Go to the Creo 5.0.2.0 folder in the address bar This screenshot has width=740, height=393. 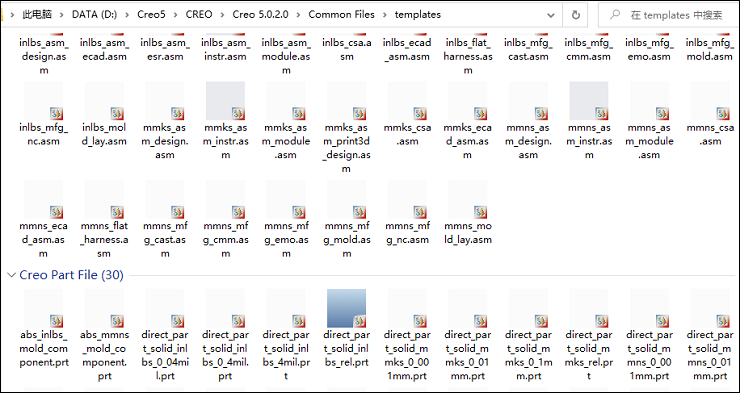[x=260, y=15]
